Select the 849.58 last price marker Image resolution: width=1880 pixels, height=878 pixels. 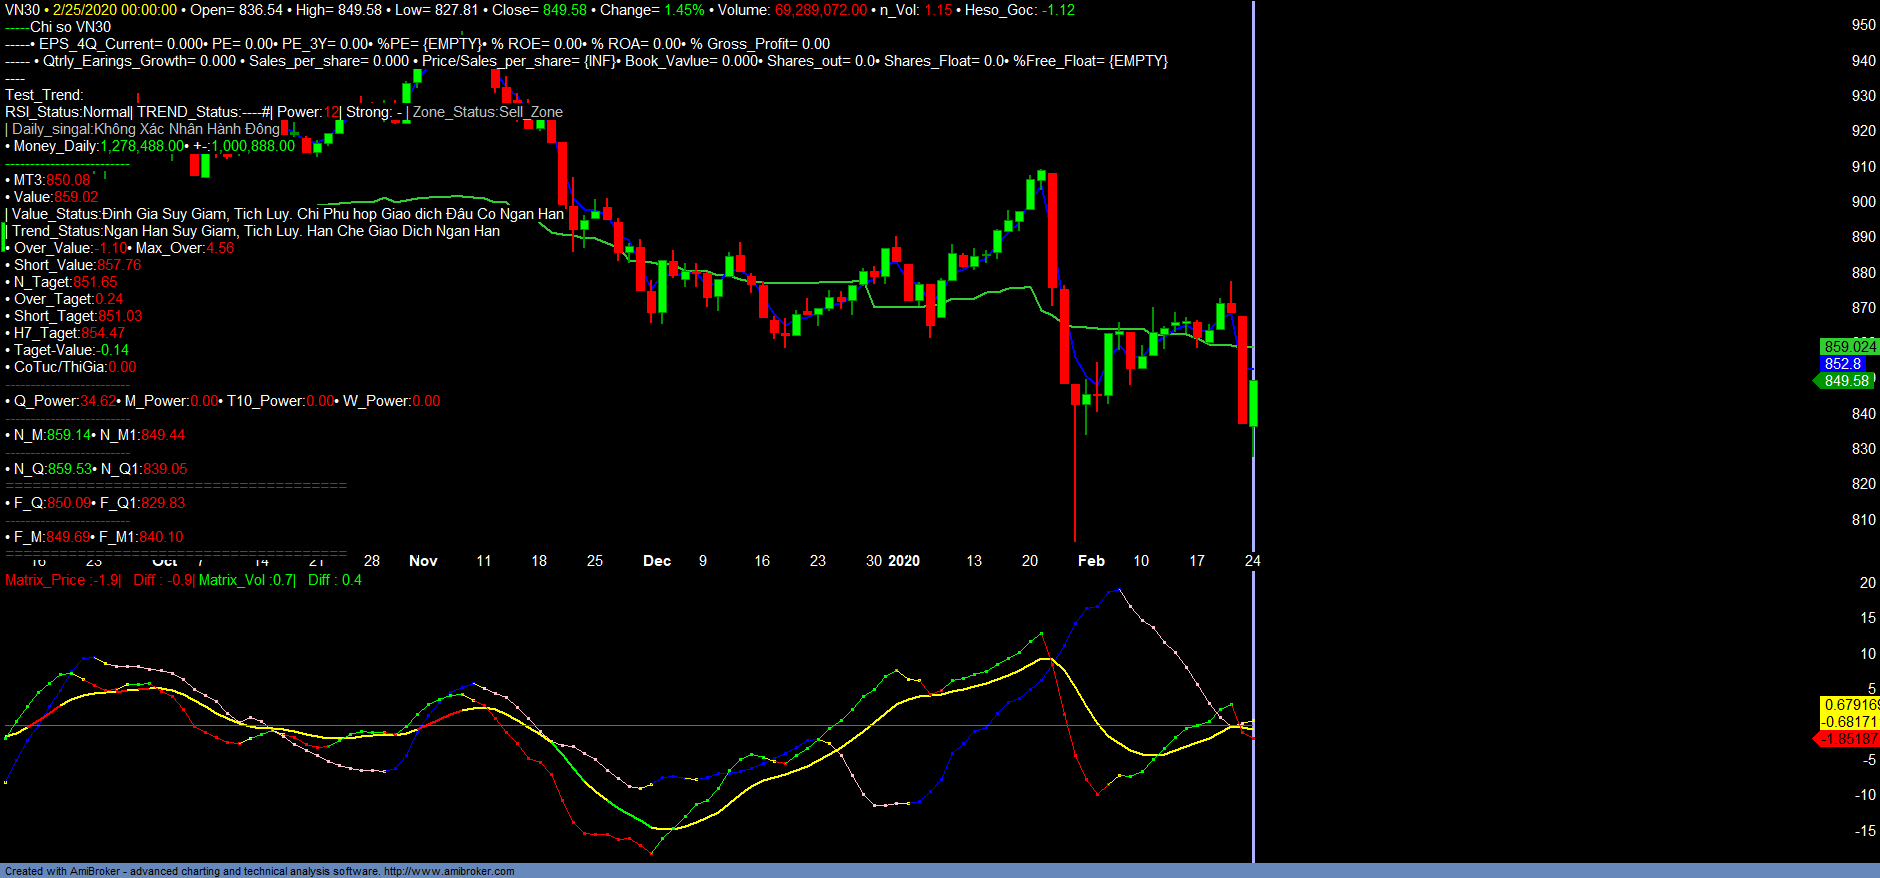click(x=1845, y=381)
